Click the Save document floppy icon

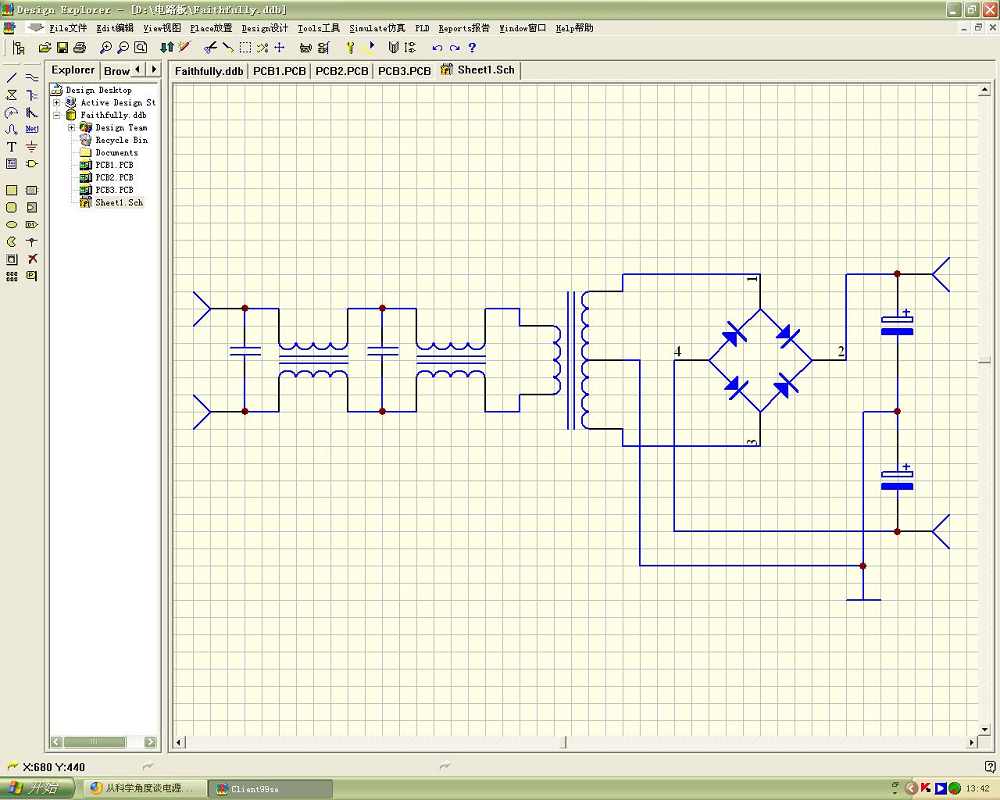tap(62, 48)
